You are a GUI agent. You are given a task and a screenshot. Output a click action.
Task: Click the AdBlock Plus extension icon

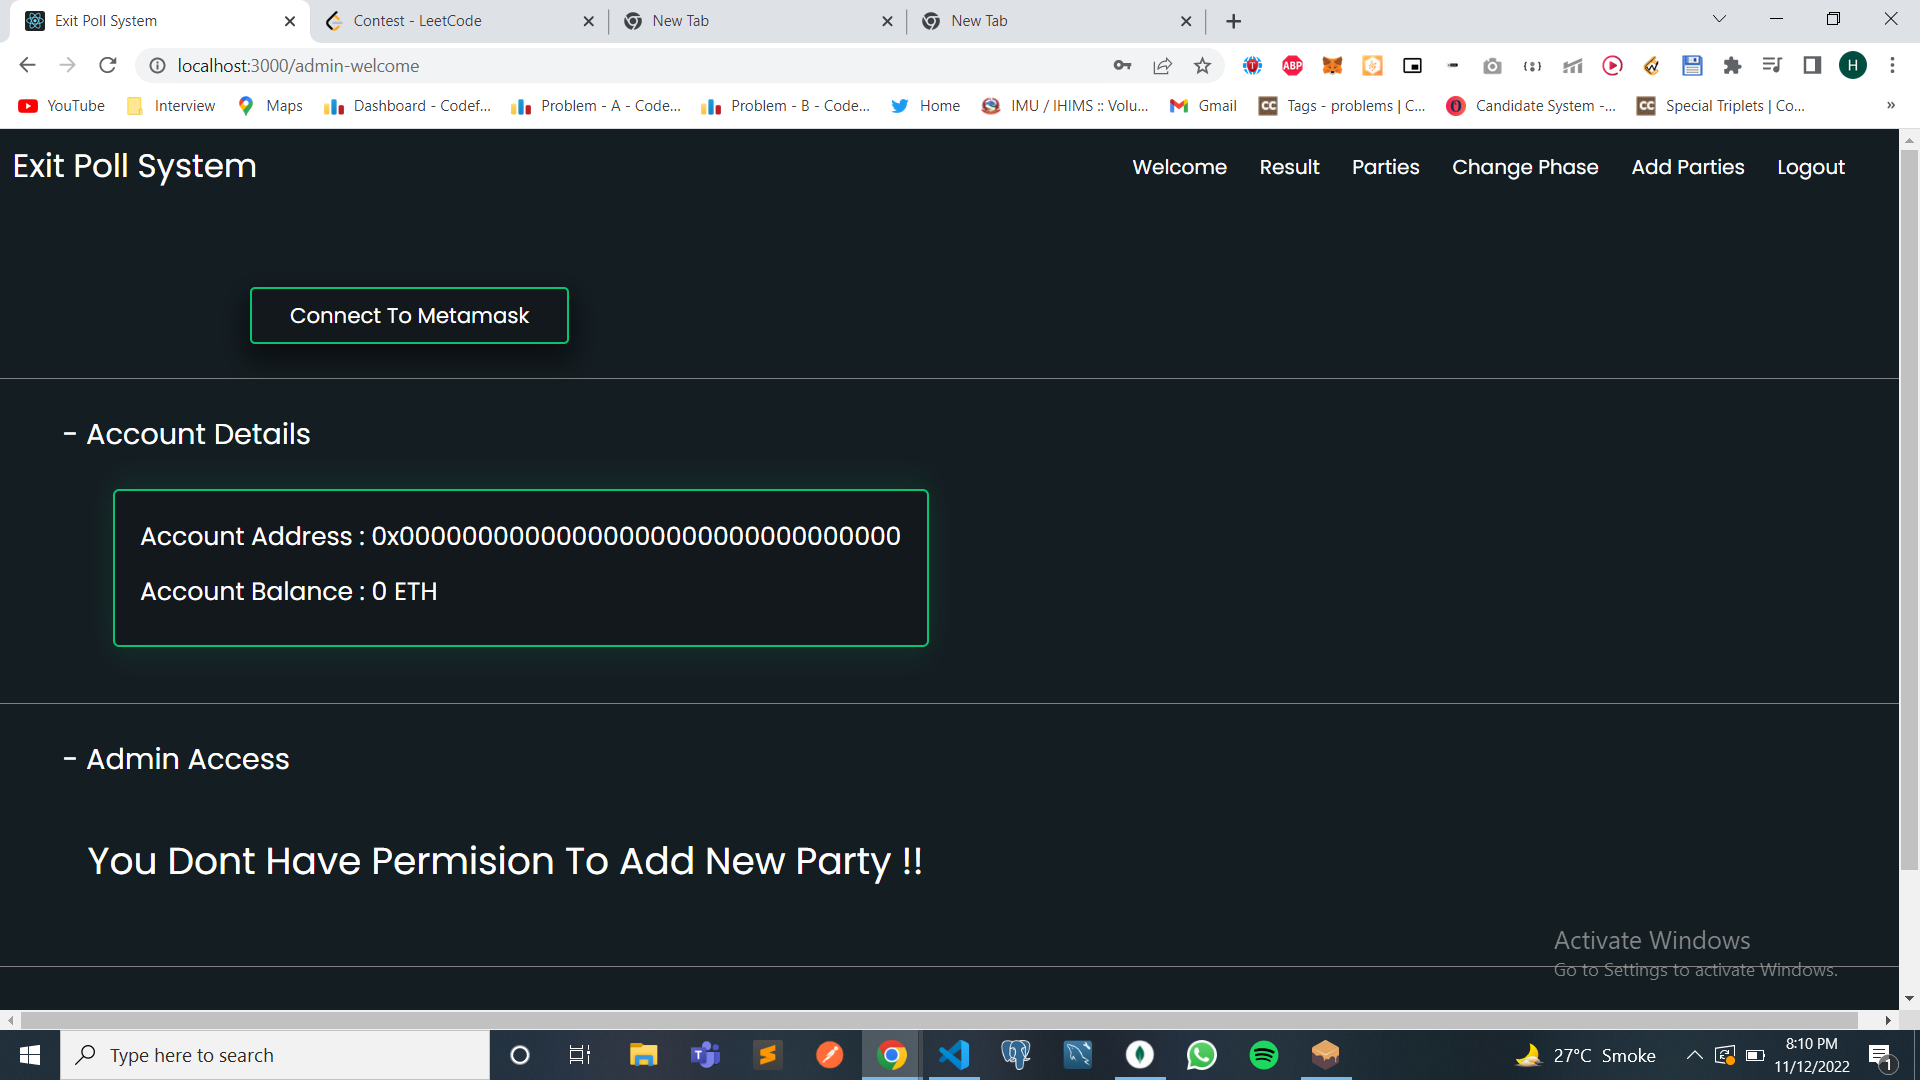[1292, 66]
